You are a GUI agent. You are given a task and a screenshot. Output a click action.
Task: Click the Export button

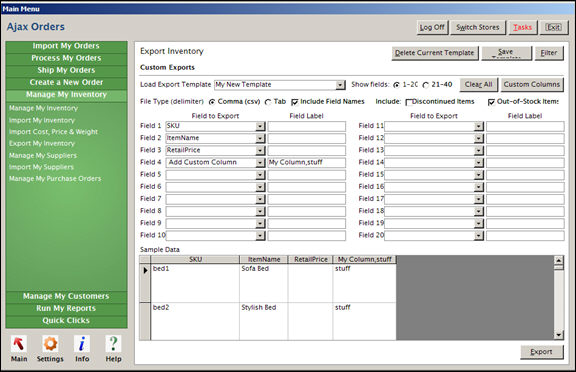(x=541, y=352)
